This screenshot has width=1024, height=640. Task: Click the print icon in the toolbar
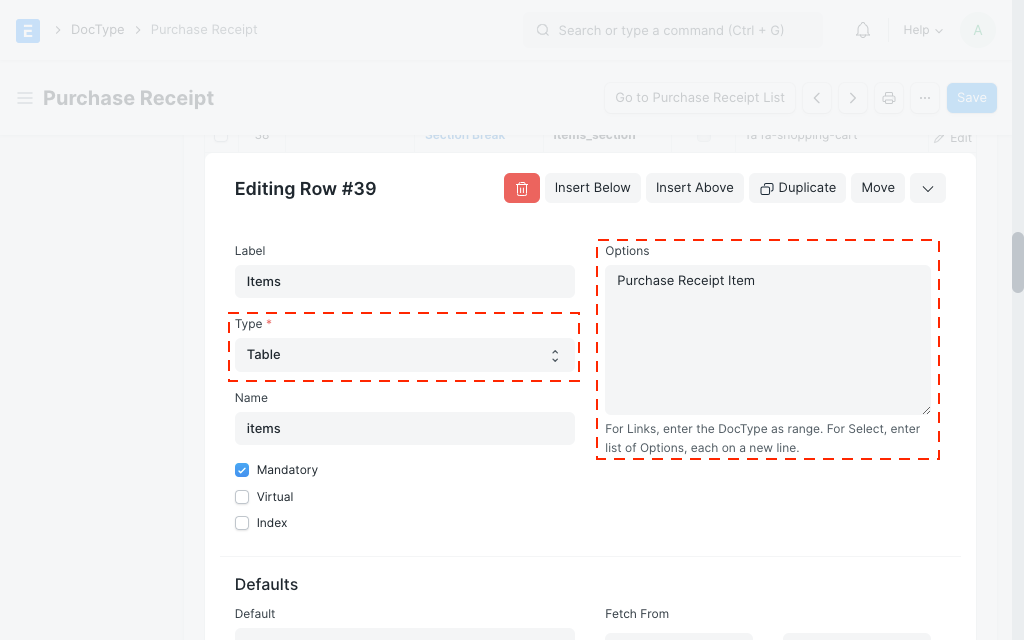(888, 98)
